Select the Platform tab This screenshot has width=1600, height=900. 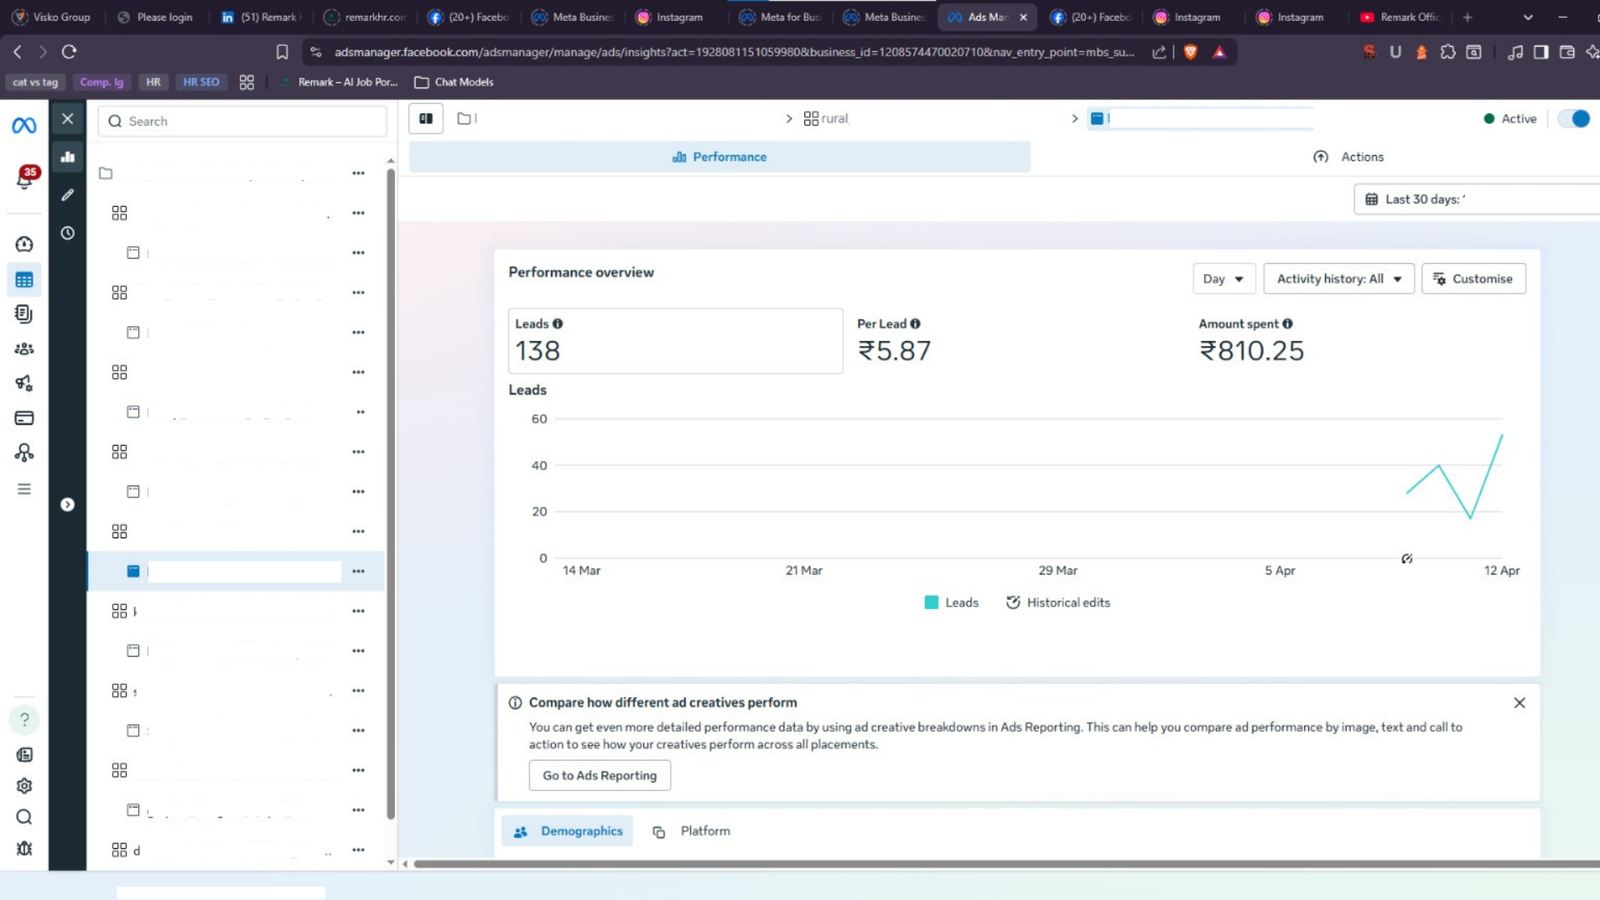[691, 831]
